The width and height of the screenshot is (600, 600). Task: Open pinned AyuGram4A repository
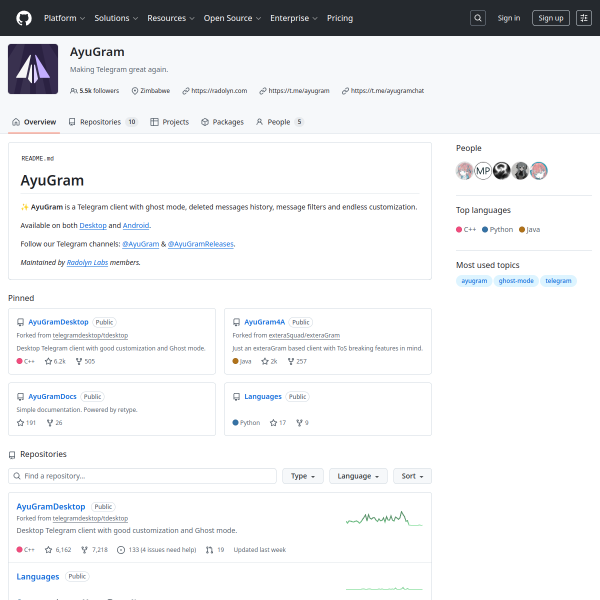tap(264, 322)
